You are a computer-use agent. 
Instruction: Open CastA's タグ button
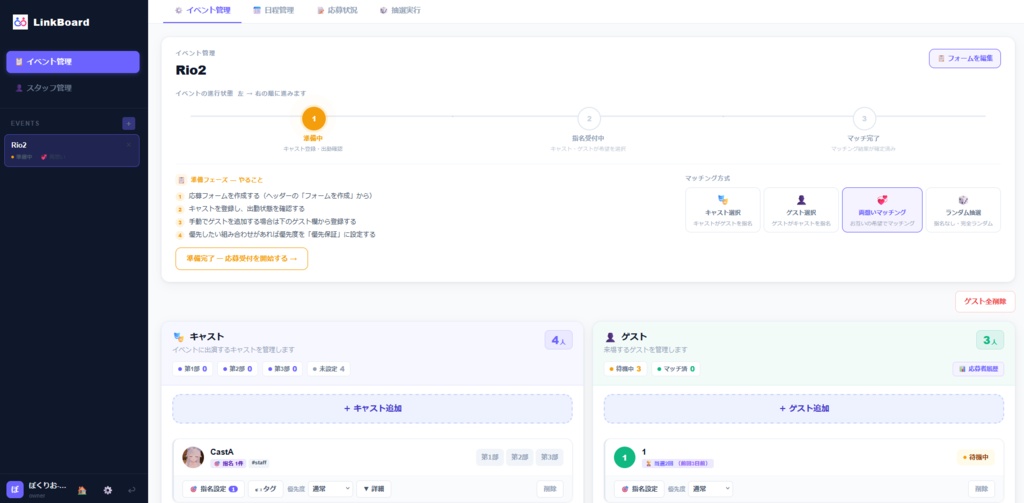(x=266, y=489)
